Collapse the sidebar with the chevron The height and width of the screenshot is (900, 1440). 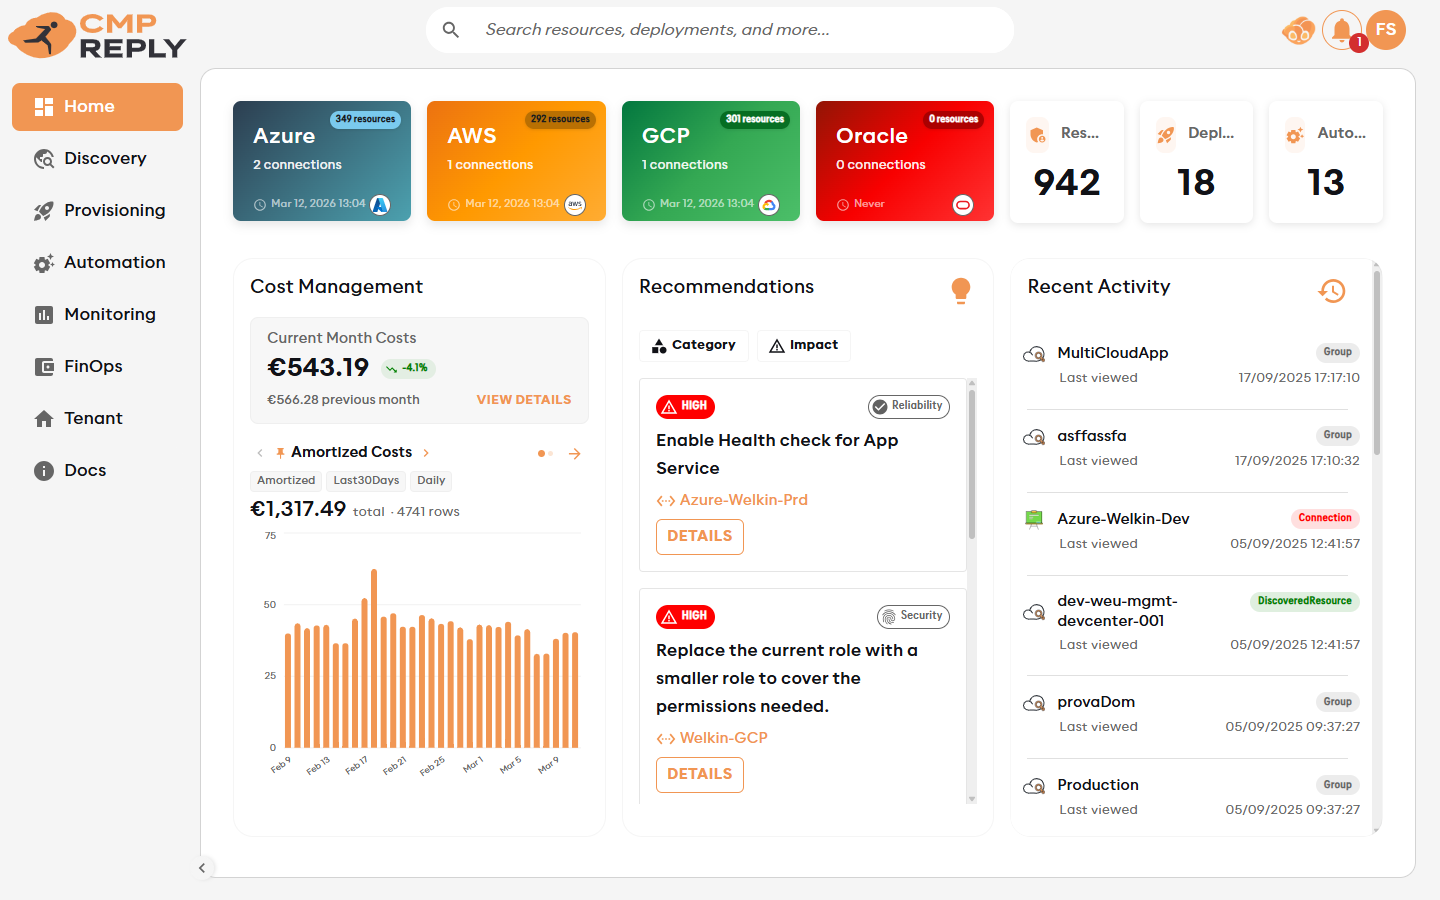202,868
